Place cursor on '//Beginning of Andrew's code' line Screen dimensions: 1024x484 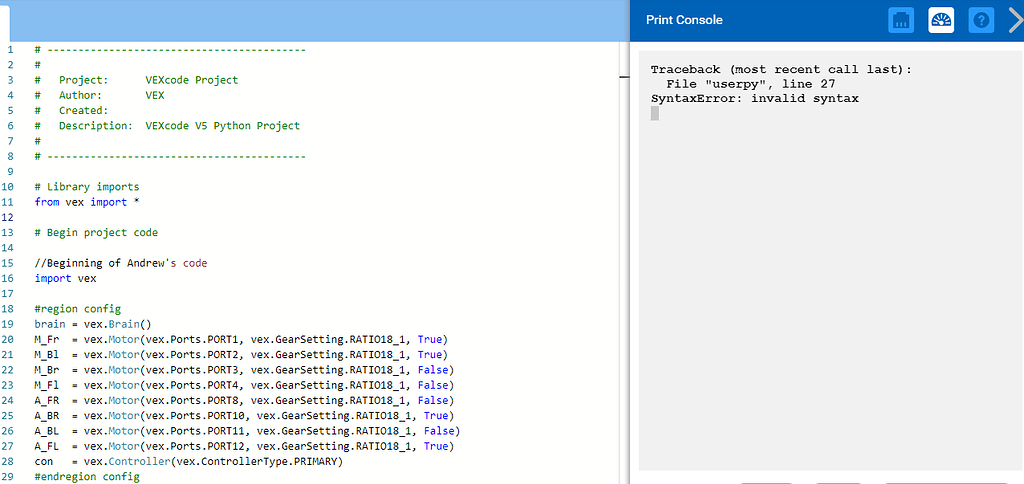point(121,263)
